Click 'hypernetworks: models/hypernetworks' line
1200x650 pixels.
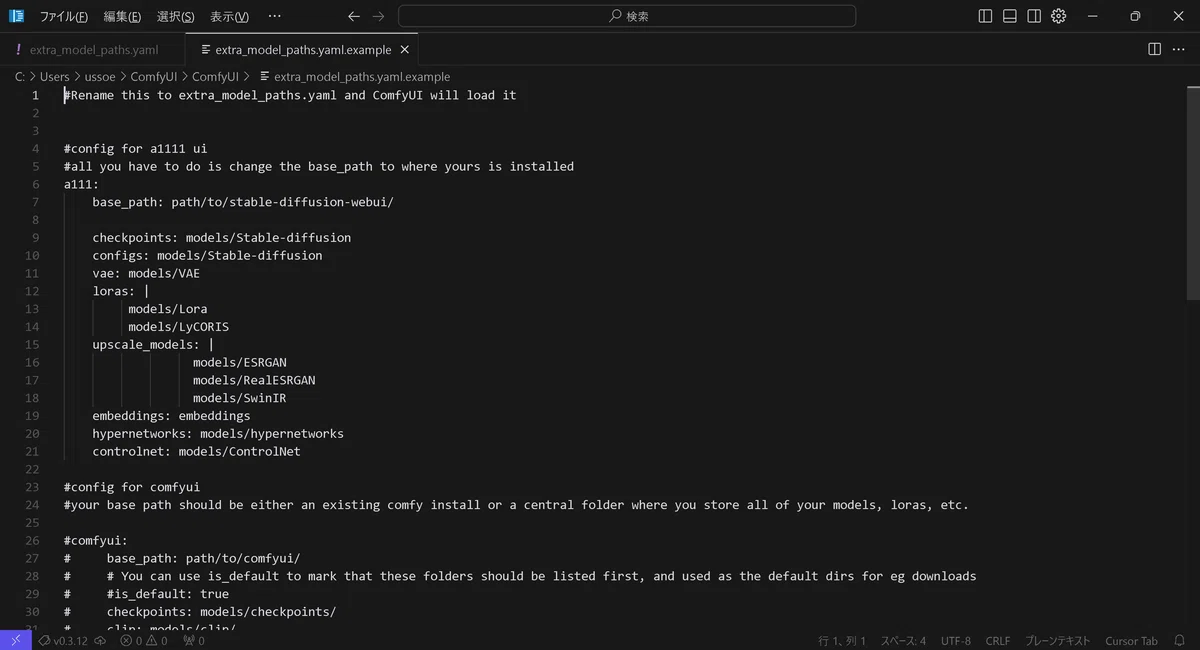[218, 434]
